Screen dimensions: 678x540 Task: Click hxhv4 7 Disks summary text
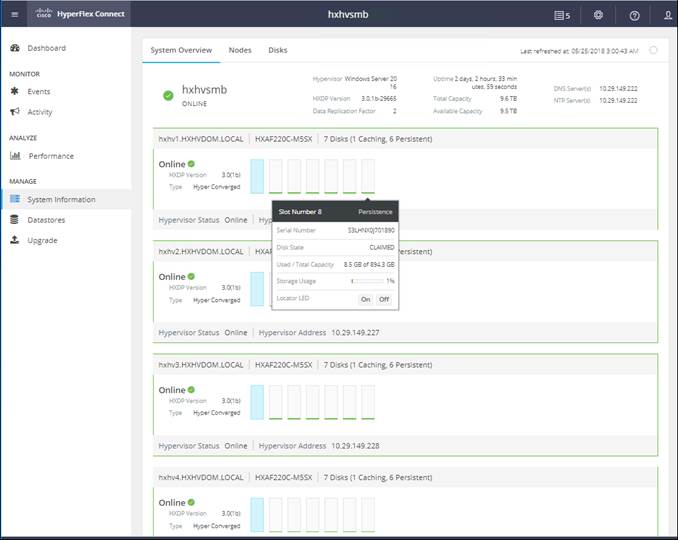coord(378,477)
